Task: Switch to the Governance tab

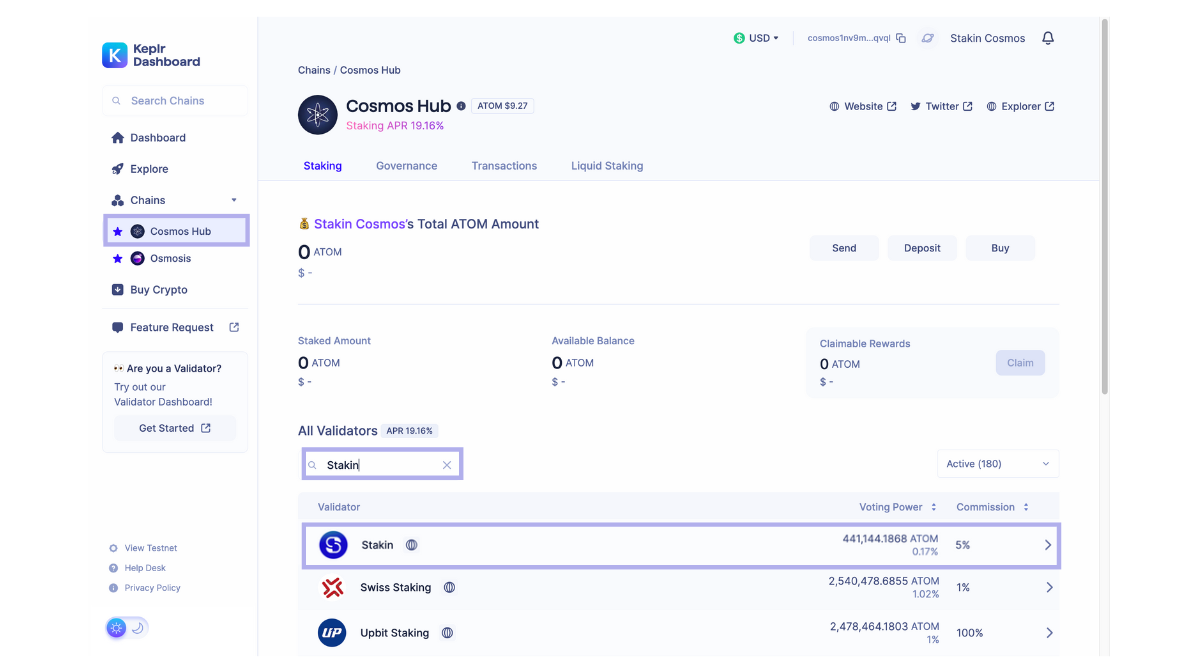Action: [x=407, y=166]
